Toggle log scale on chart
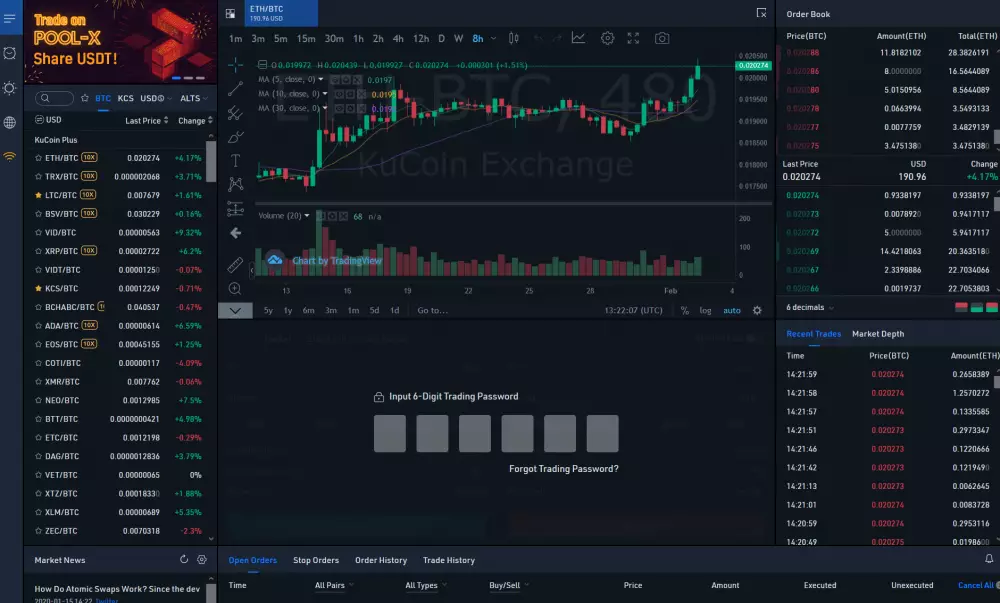This screenshot has width=1000, height=603. pyautogui.click(x=705, y=311)
